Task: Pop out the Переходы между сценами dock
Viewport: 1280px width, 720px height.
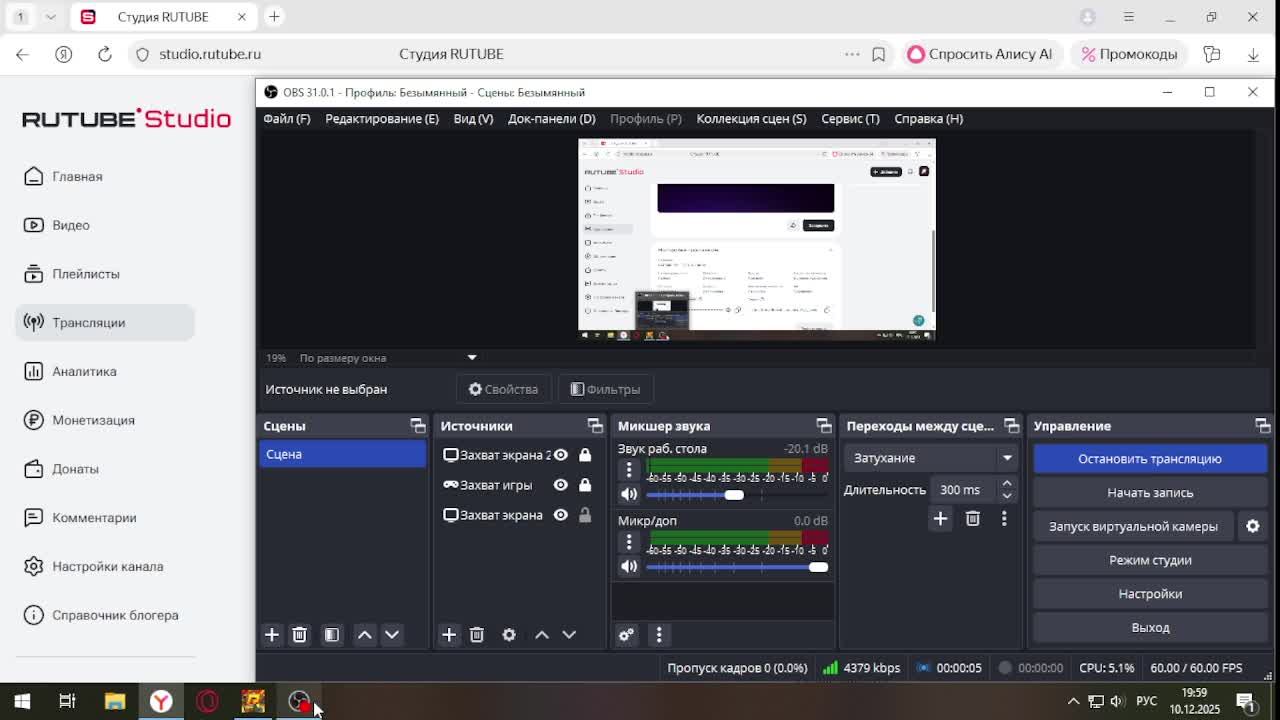Action: point(1012,426)
